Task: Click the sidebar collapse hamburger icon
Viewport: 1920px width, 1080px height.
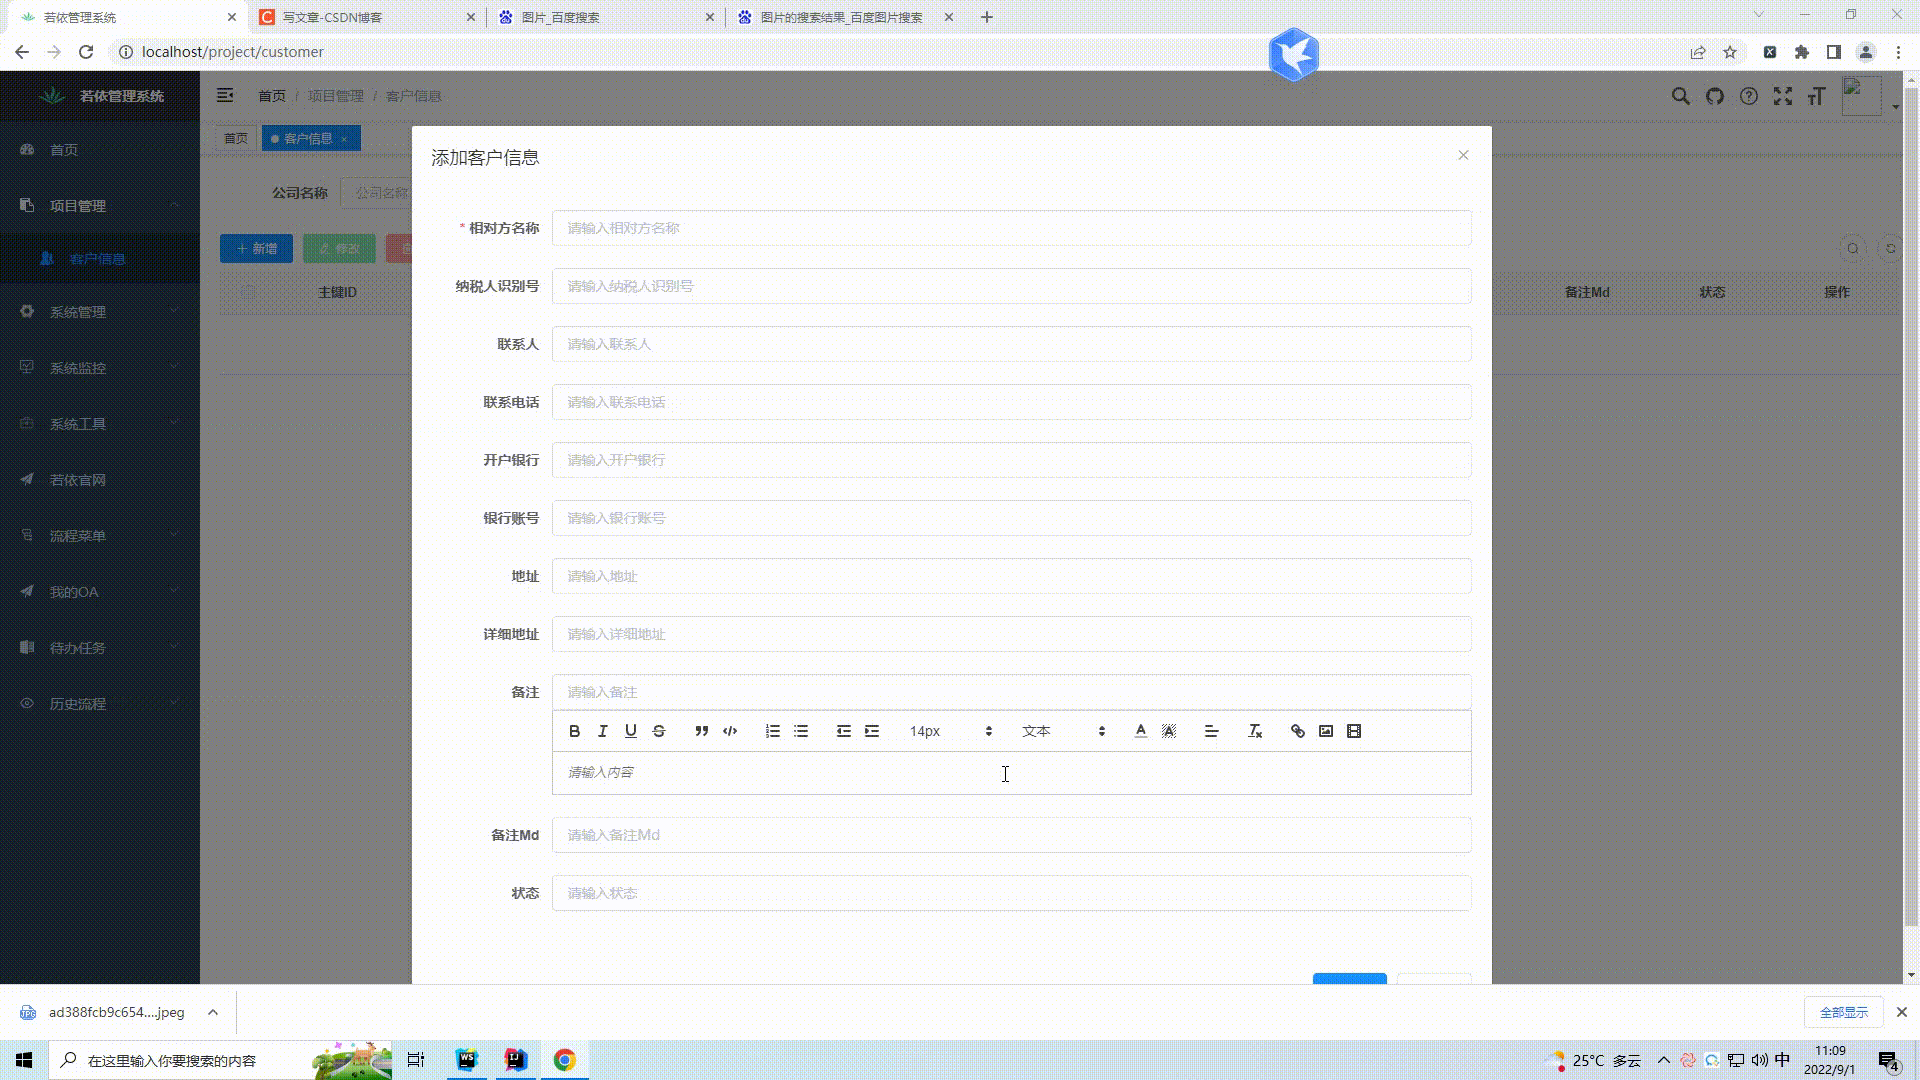Action: (x=225, y=95)
